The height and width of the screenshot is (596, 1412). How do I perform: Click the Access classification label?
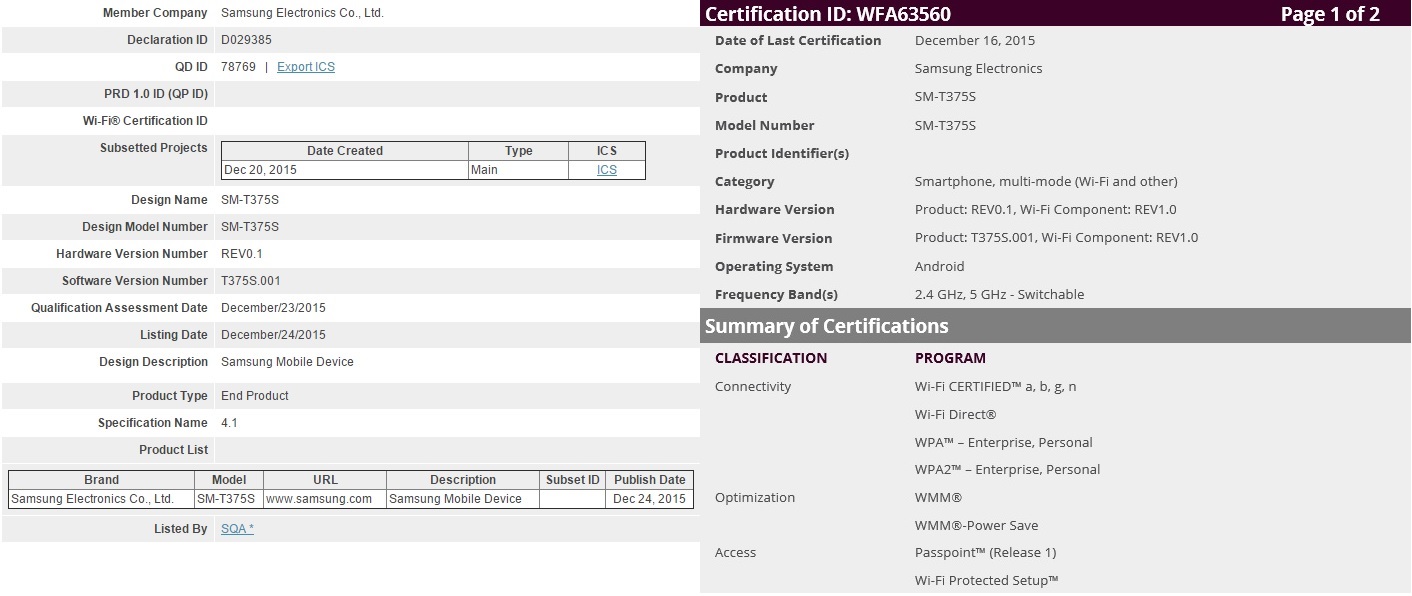coord(735,553)
